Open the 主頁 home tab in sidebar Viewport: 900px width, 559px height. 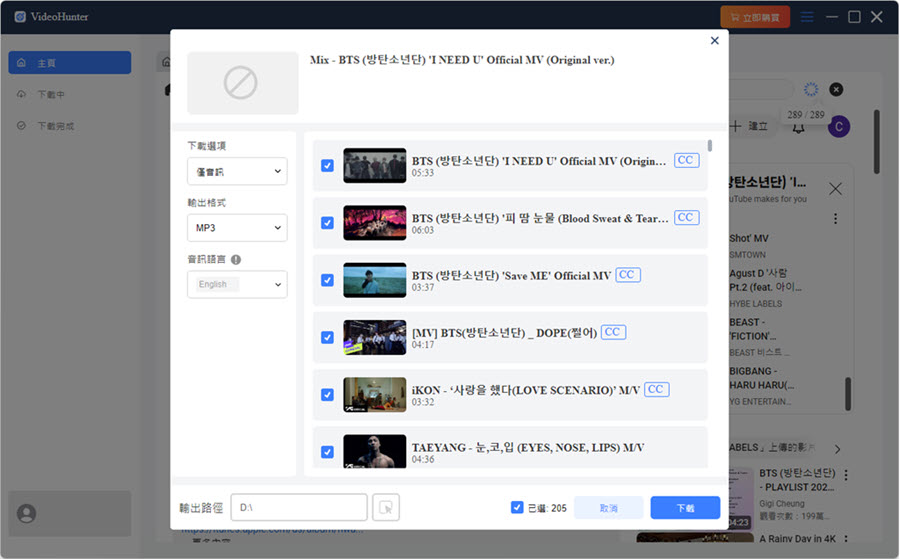69,63
